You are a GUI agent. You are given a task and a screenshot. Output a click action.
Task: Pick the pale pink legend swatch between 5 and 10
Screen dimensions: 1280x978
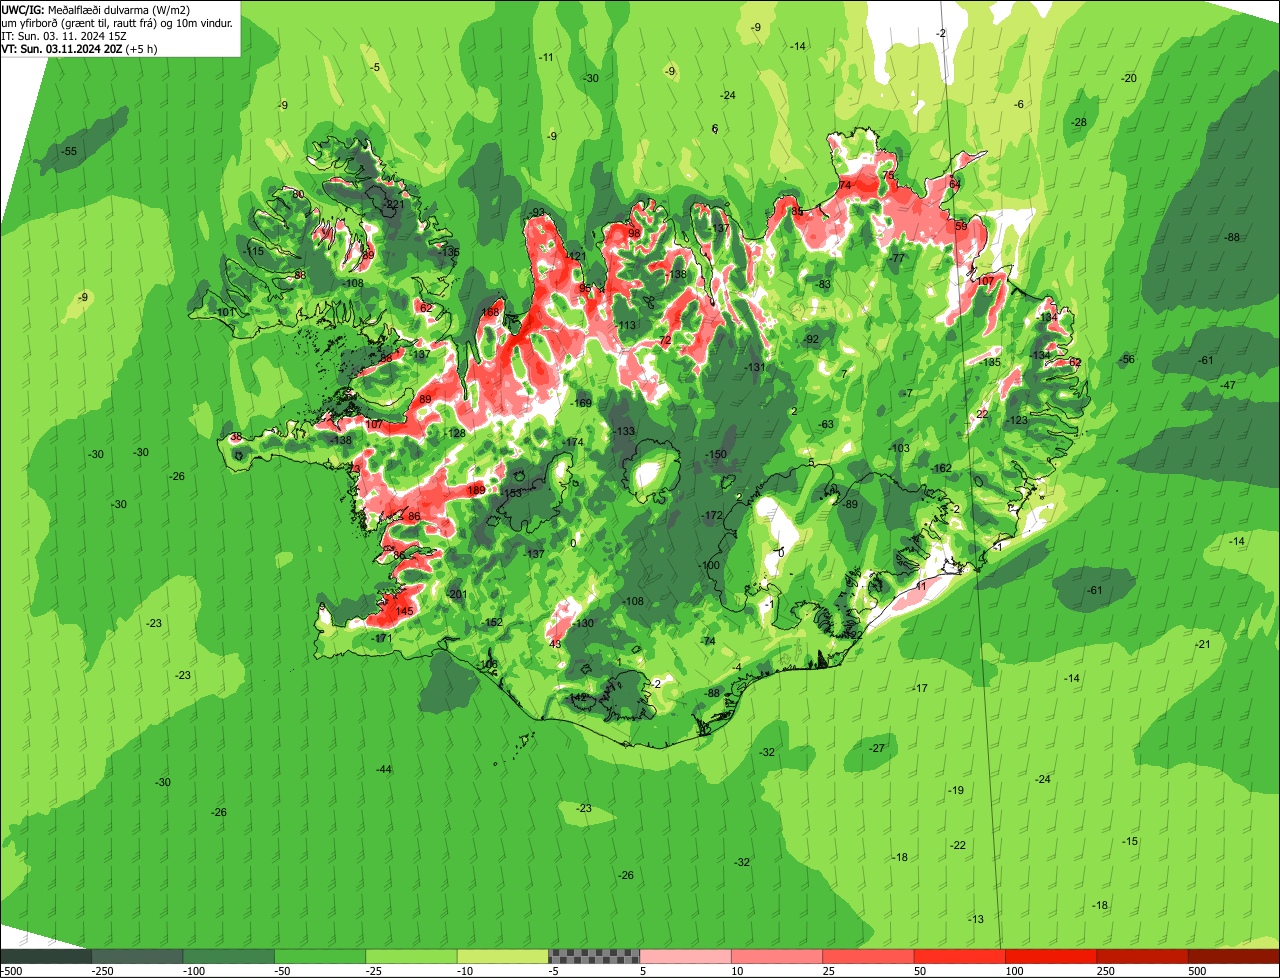(686, 956)
